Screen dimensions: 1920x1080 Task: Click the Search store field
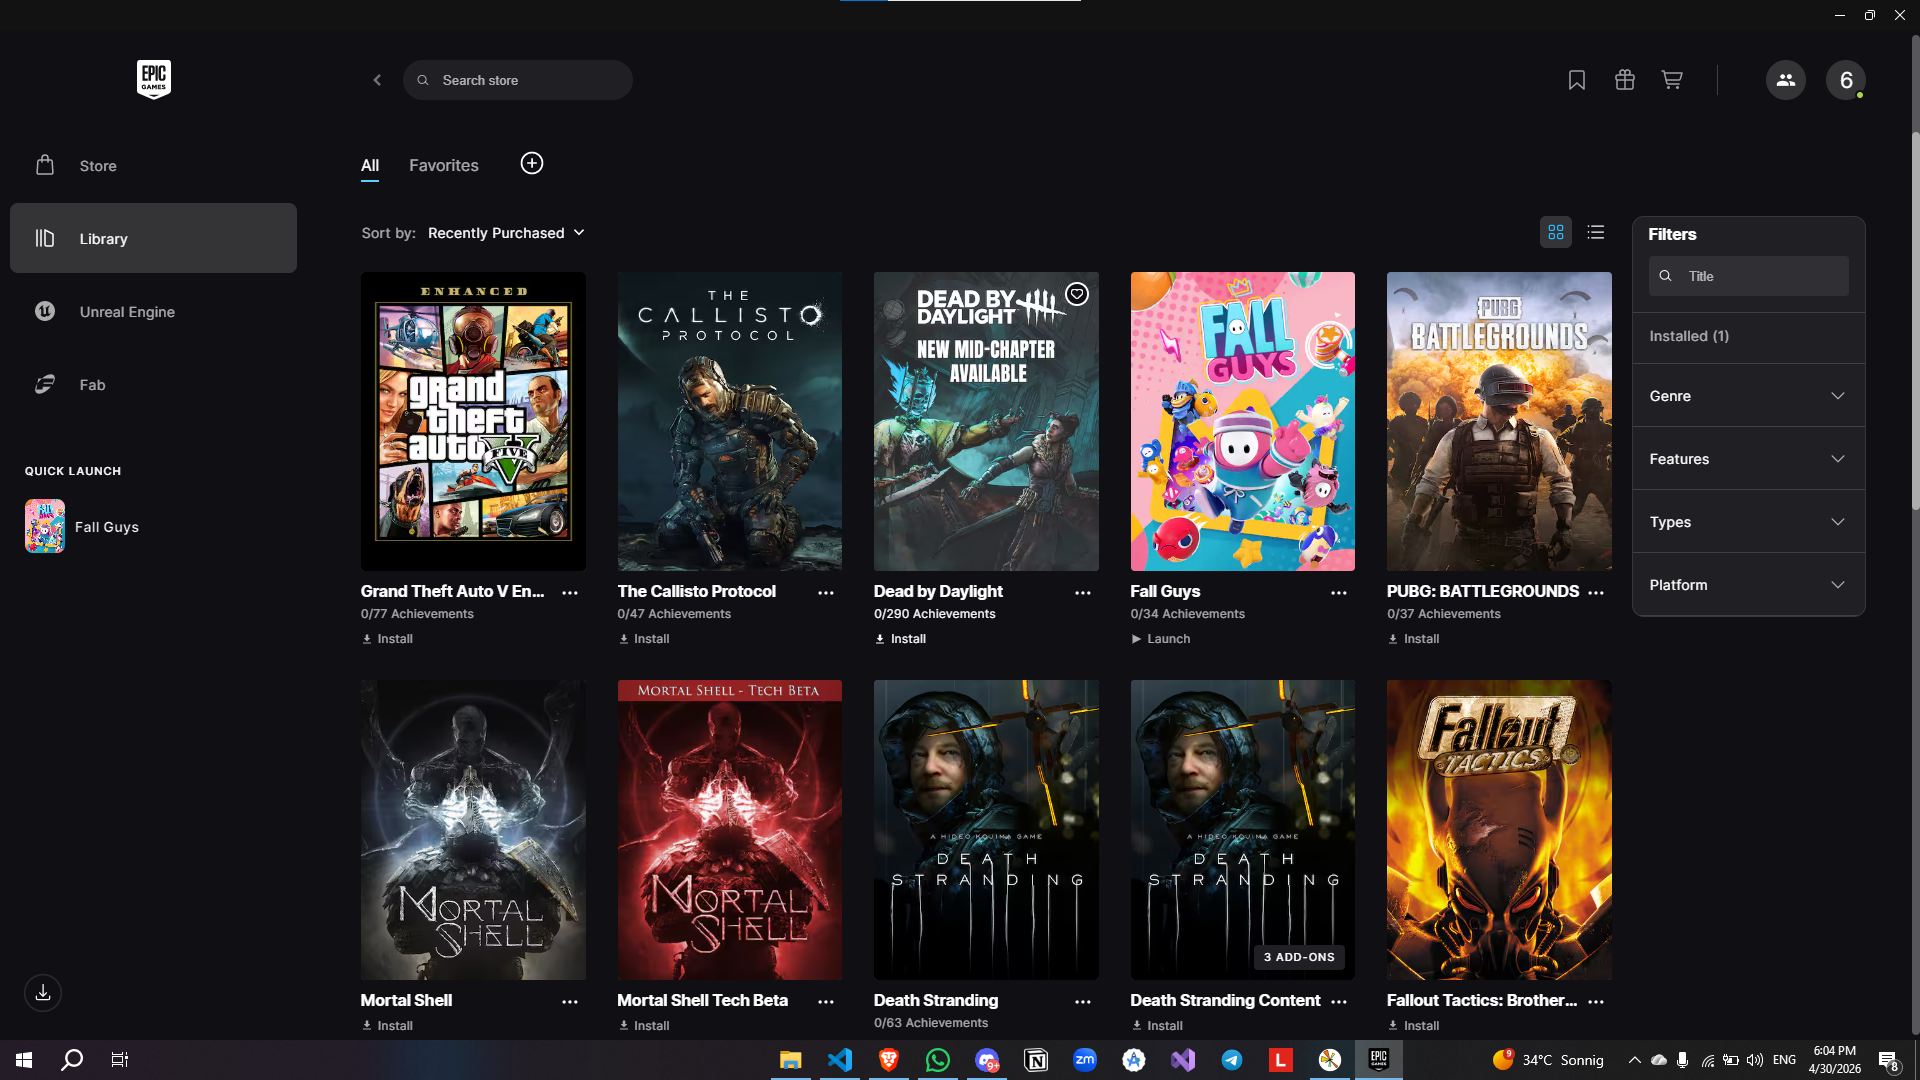pos(518,80)
